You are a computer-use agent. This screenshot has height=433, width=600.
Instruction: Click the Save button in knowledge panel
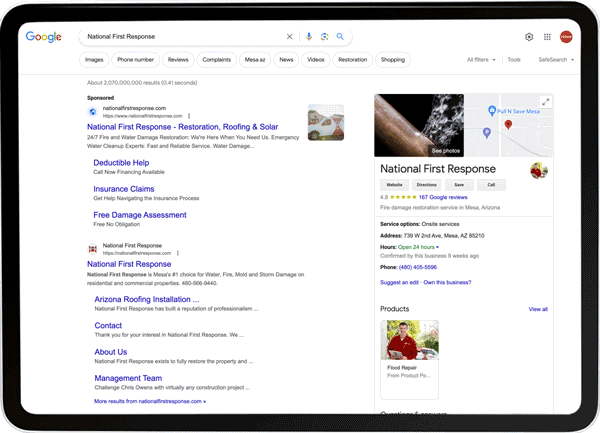click(x=459, y=185)
